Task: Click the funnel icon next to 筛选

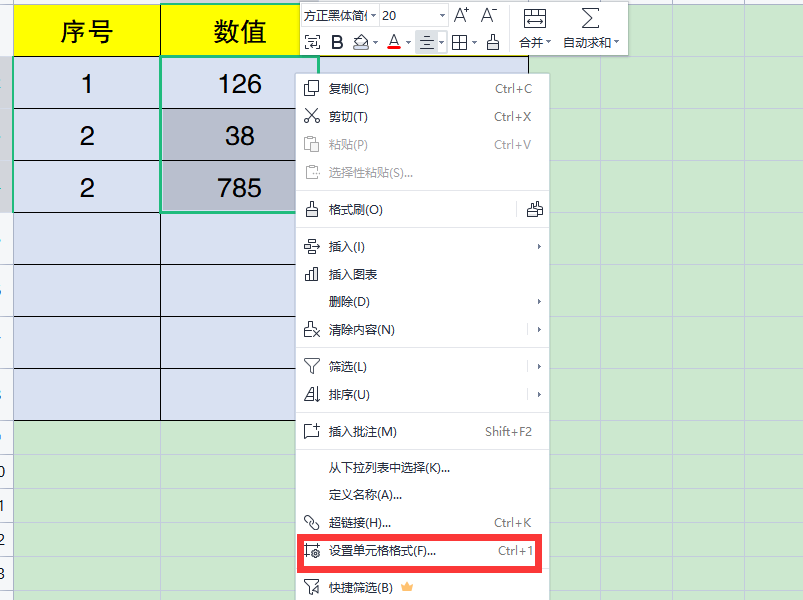Action: pyautogui.click(x=311, y=366)
